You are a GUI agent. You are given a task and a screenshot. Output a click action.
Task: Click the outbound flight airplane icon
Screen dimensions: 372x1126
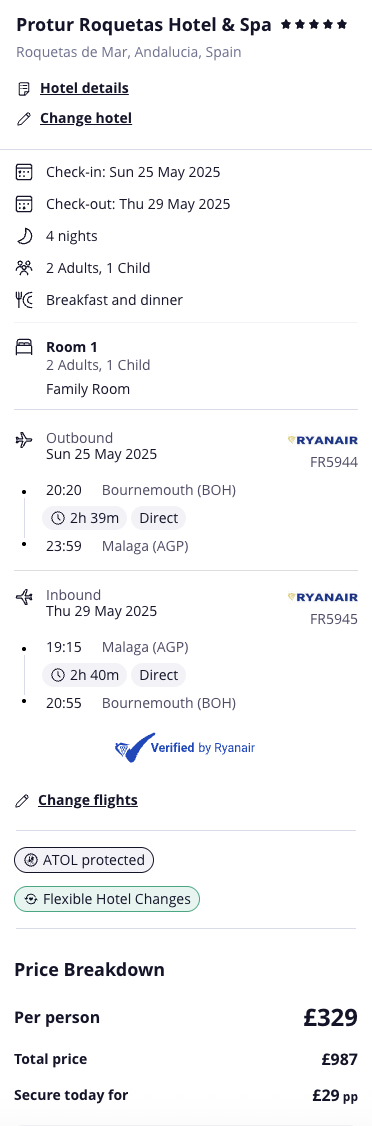(x=24, y=439)
